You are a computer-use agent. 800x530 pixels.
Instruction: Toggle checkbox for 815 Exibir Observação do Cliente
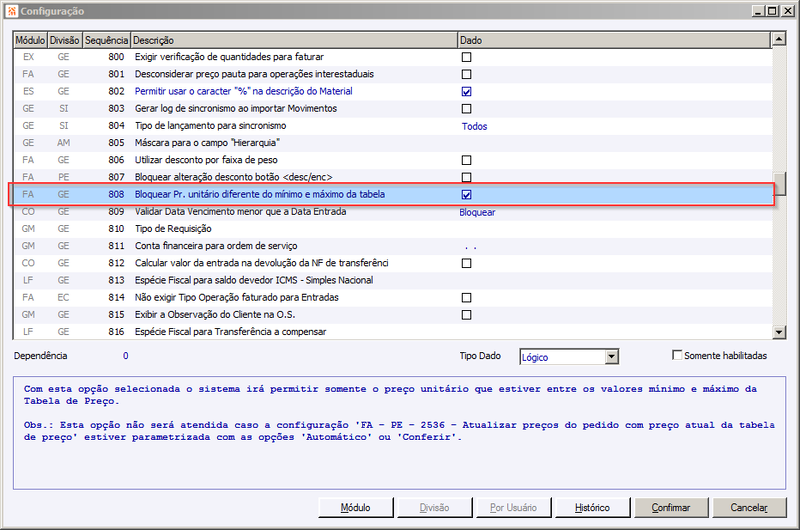tap(466, 315)
